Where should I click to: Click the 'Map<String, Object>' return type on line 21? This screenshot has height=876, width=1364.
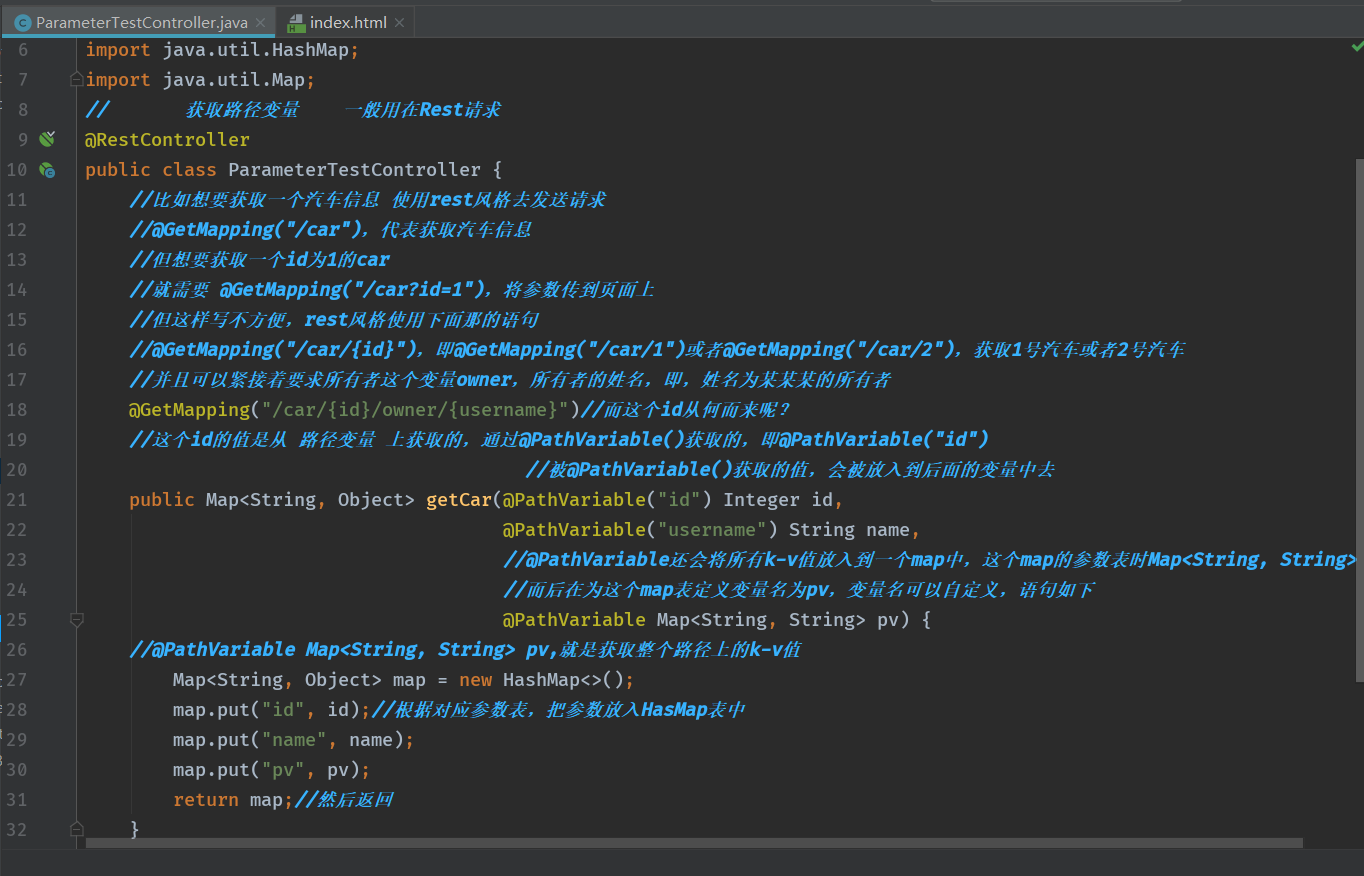310,500
